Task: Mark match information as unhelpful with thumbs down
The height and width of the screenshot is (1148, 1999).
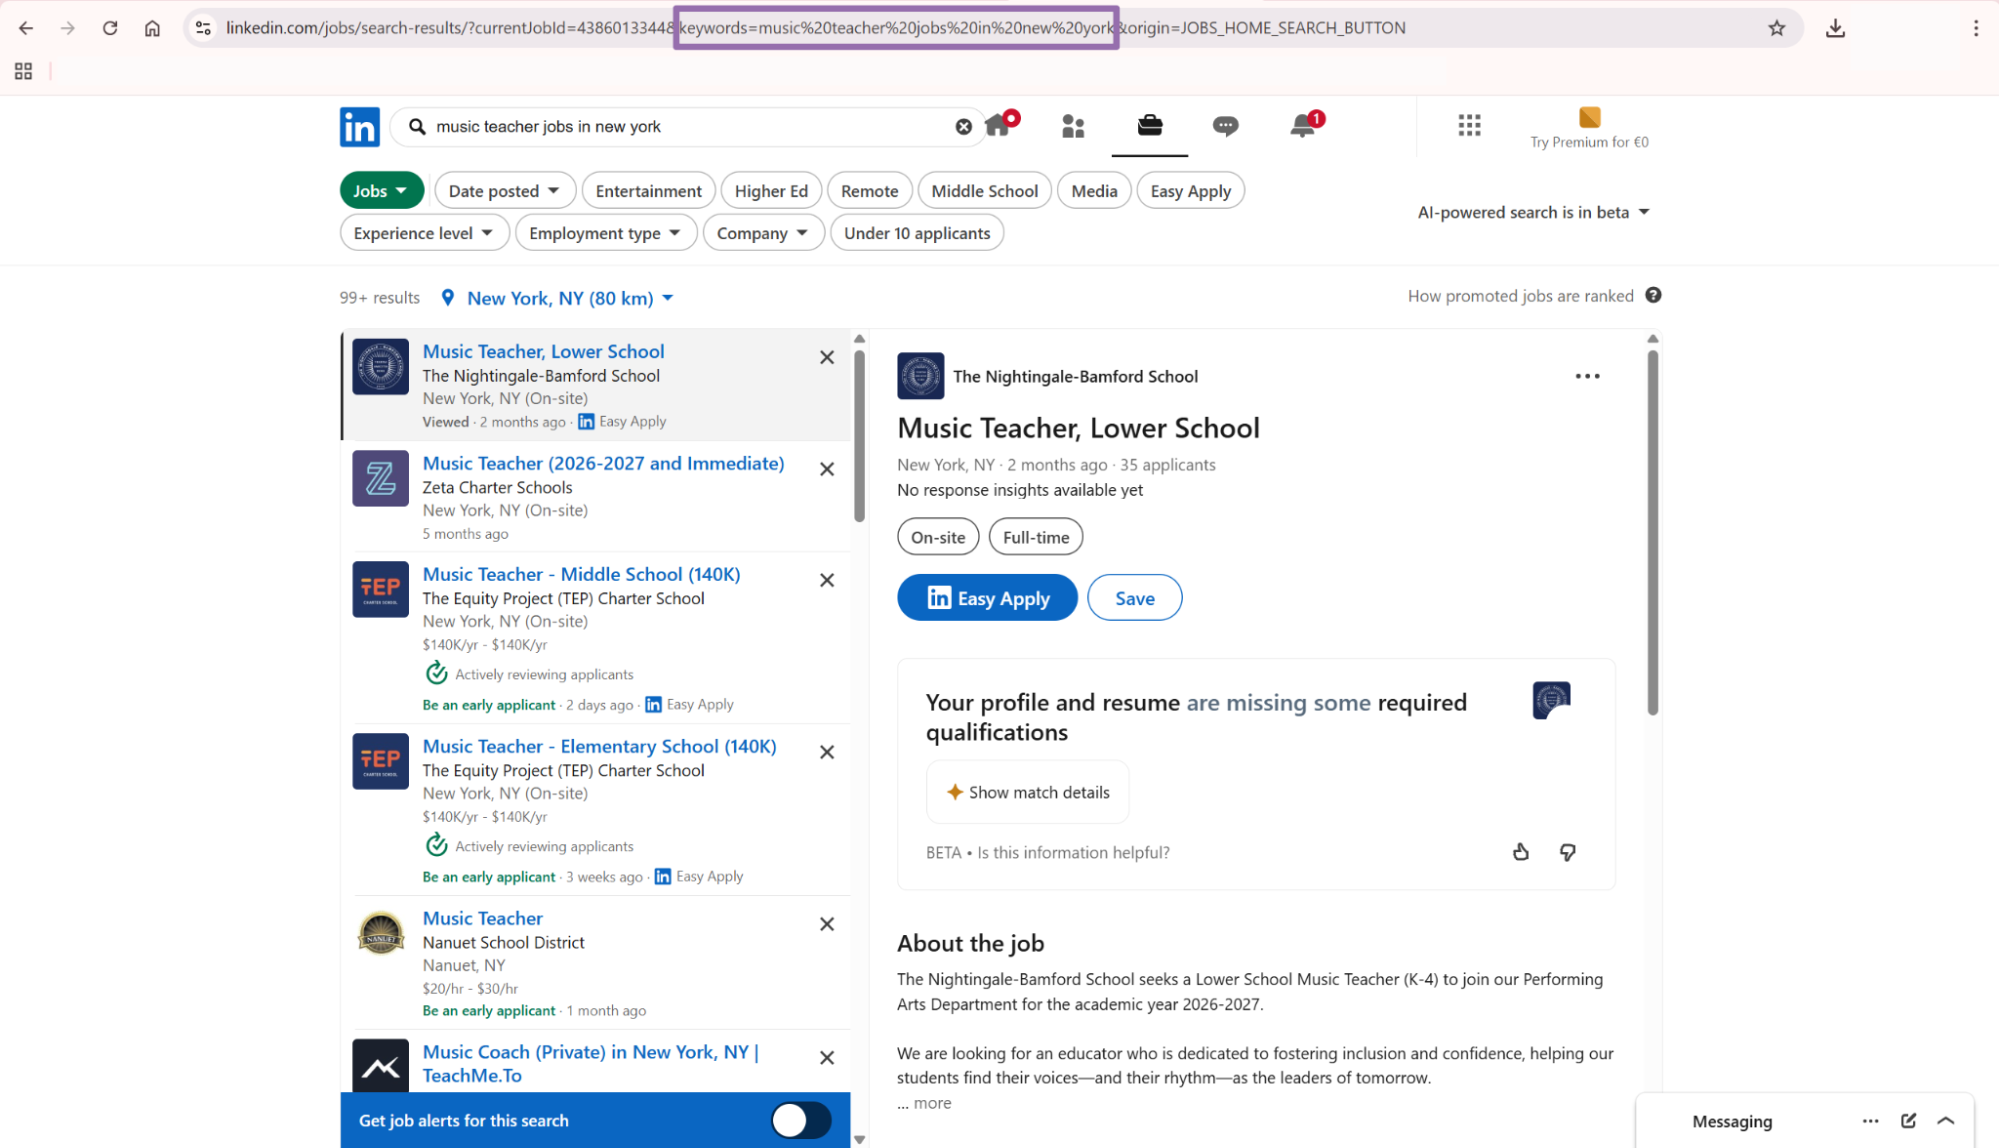Action: pyautogui.click(x=1567, y=852)
